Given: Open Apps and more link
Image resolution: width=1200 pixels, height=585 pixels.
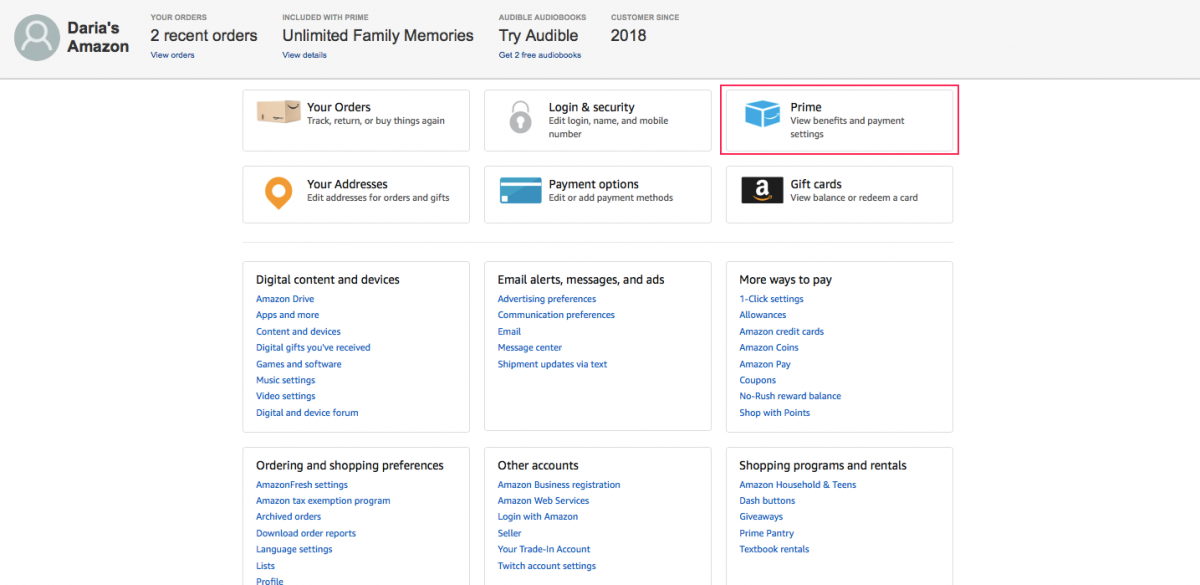Looking at the screenshot, I should point(288,315).
